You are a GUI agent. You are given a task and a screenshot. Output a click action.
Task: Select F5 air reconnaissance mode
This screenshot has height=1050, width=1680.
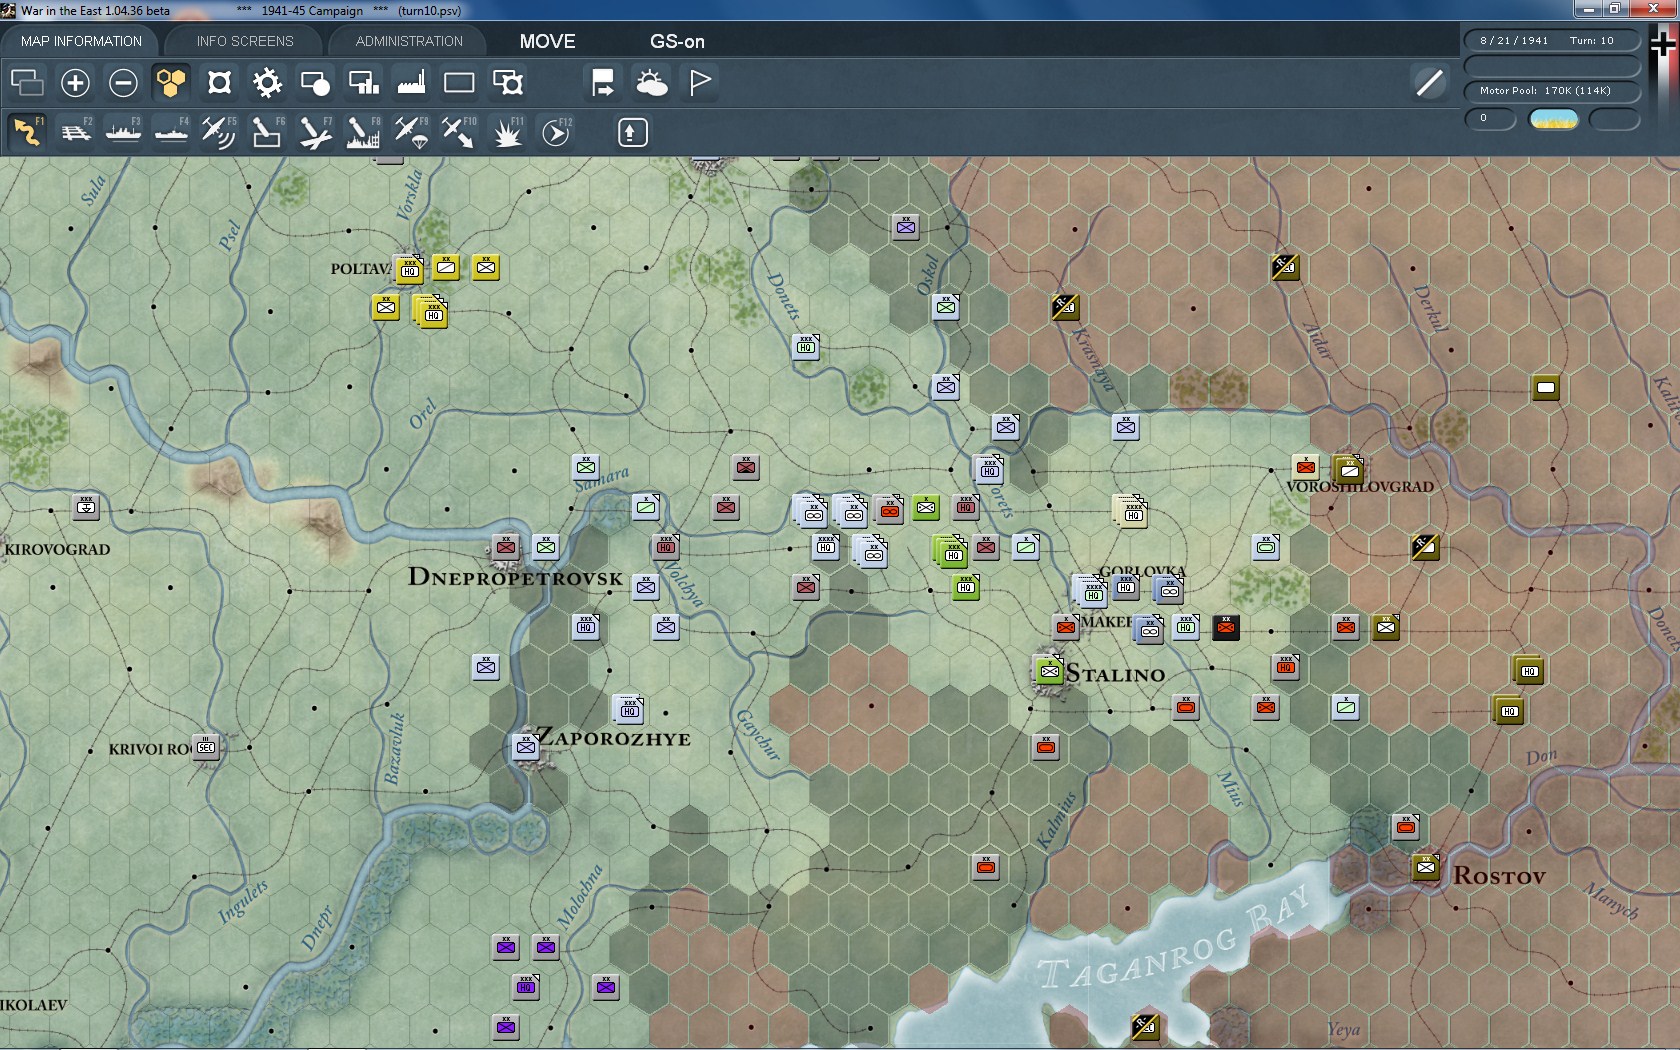click(x=219, y=132)
